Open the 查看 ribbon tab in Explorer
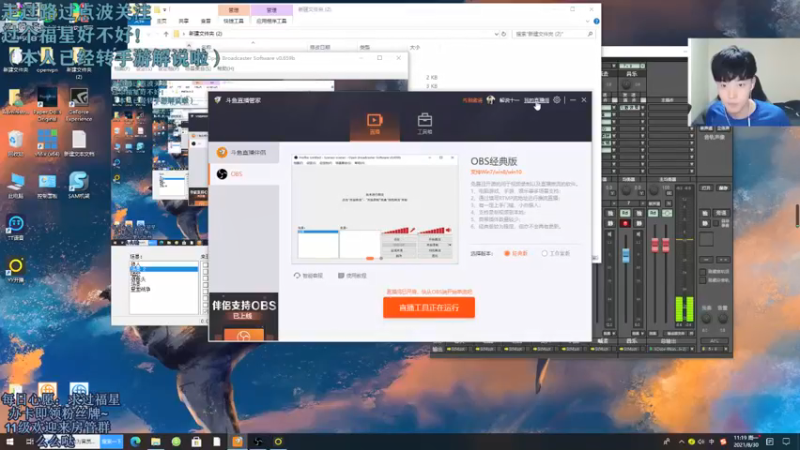Screen dimensions: 800x450 pyautogui.click(x=206, y=21)
